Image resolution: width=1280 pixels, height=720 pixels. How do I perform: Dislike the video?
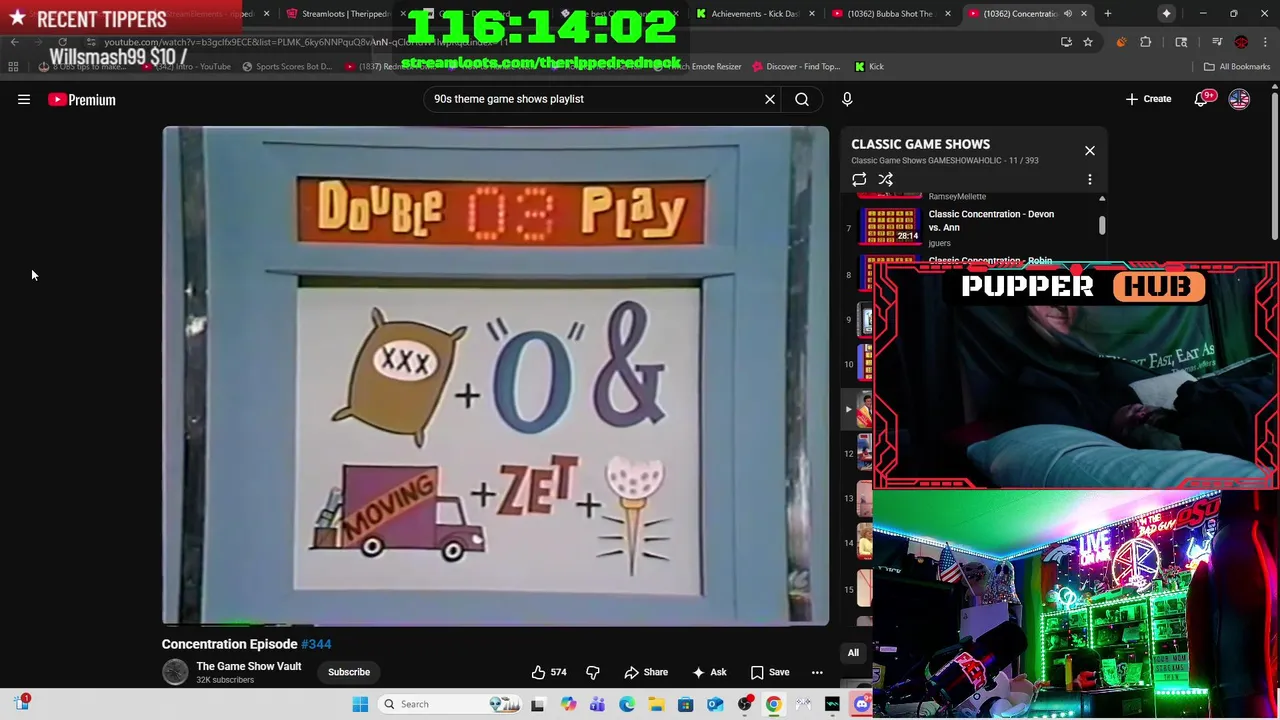(593, 672)
